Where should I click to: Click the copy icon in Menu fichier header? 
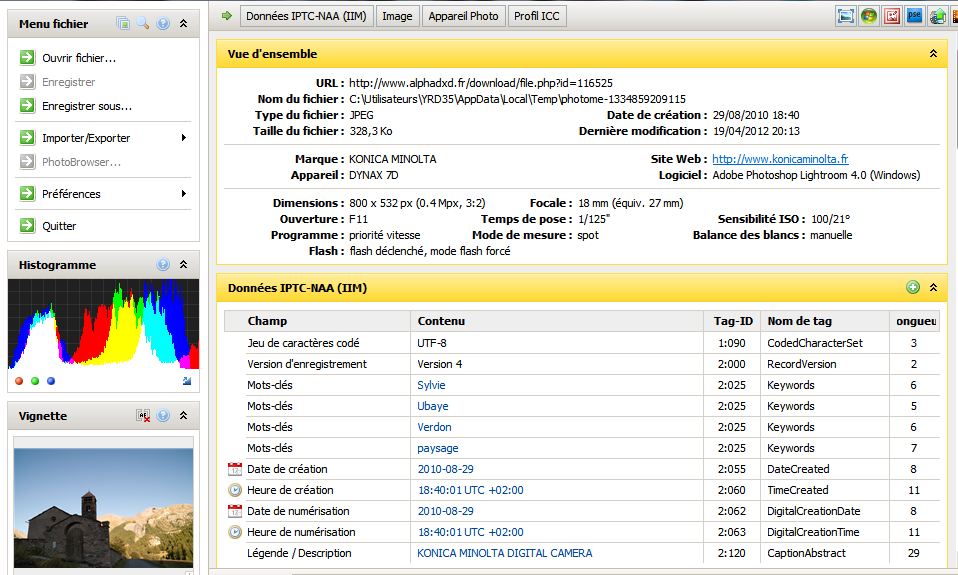[x=123, y=23]
